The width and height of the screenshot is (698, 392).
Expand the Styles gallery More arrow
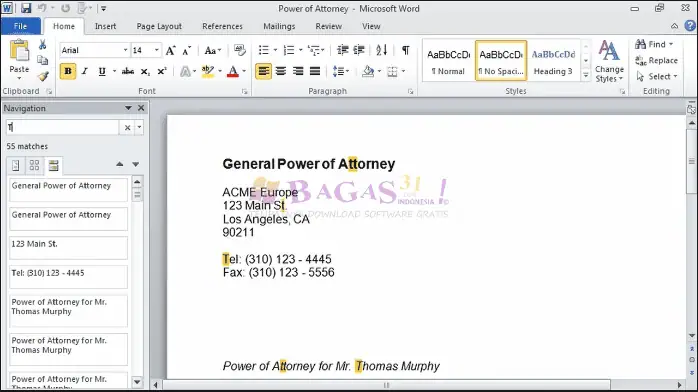tap(586, 76)
